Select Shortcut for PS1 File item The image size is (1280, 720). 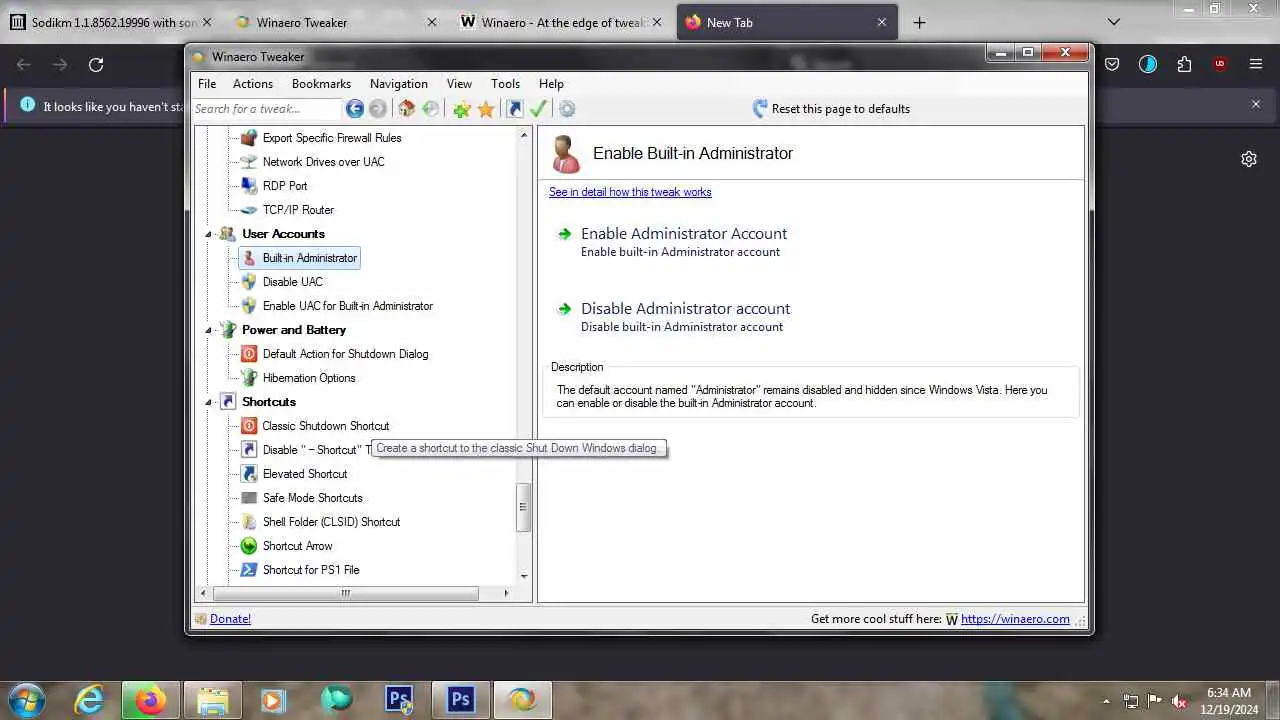311,570
